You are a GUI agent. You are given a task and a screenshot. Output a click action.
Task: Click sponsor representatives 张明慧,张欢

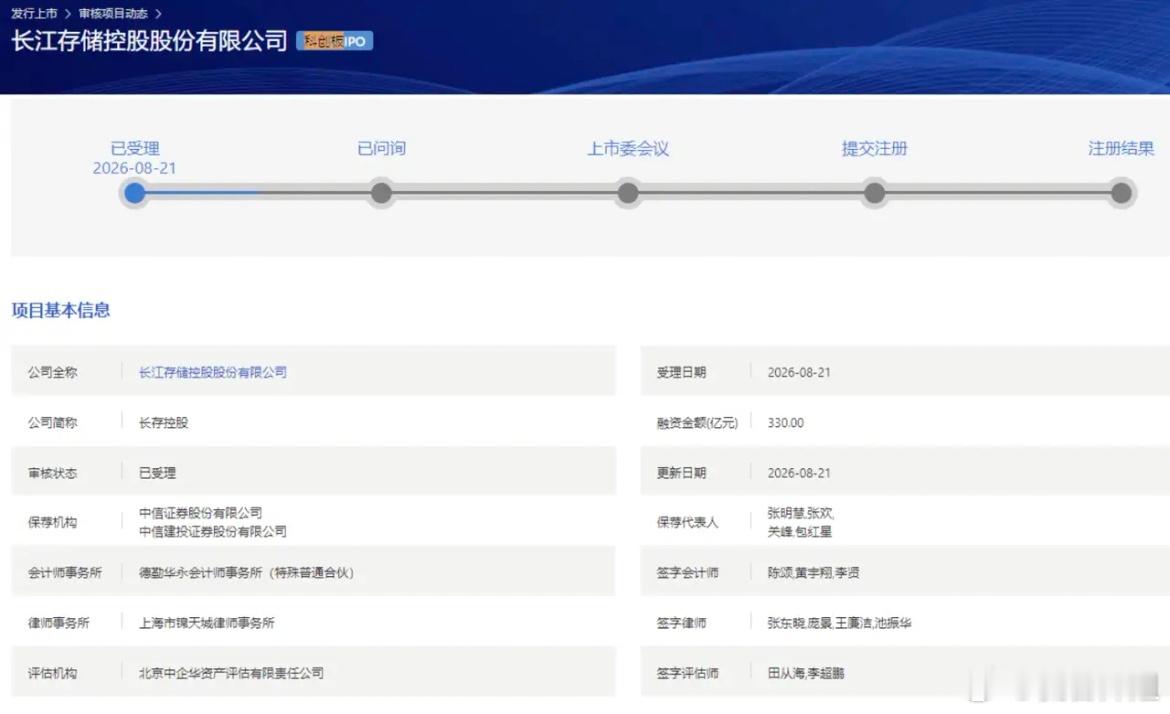click(x=801, y=513)
